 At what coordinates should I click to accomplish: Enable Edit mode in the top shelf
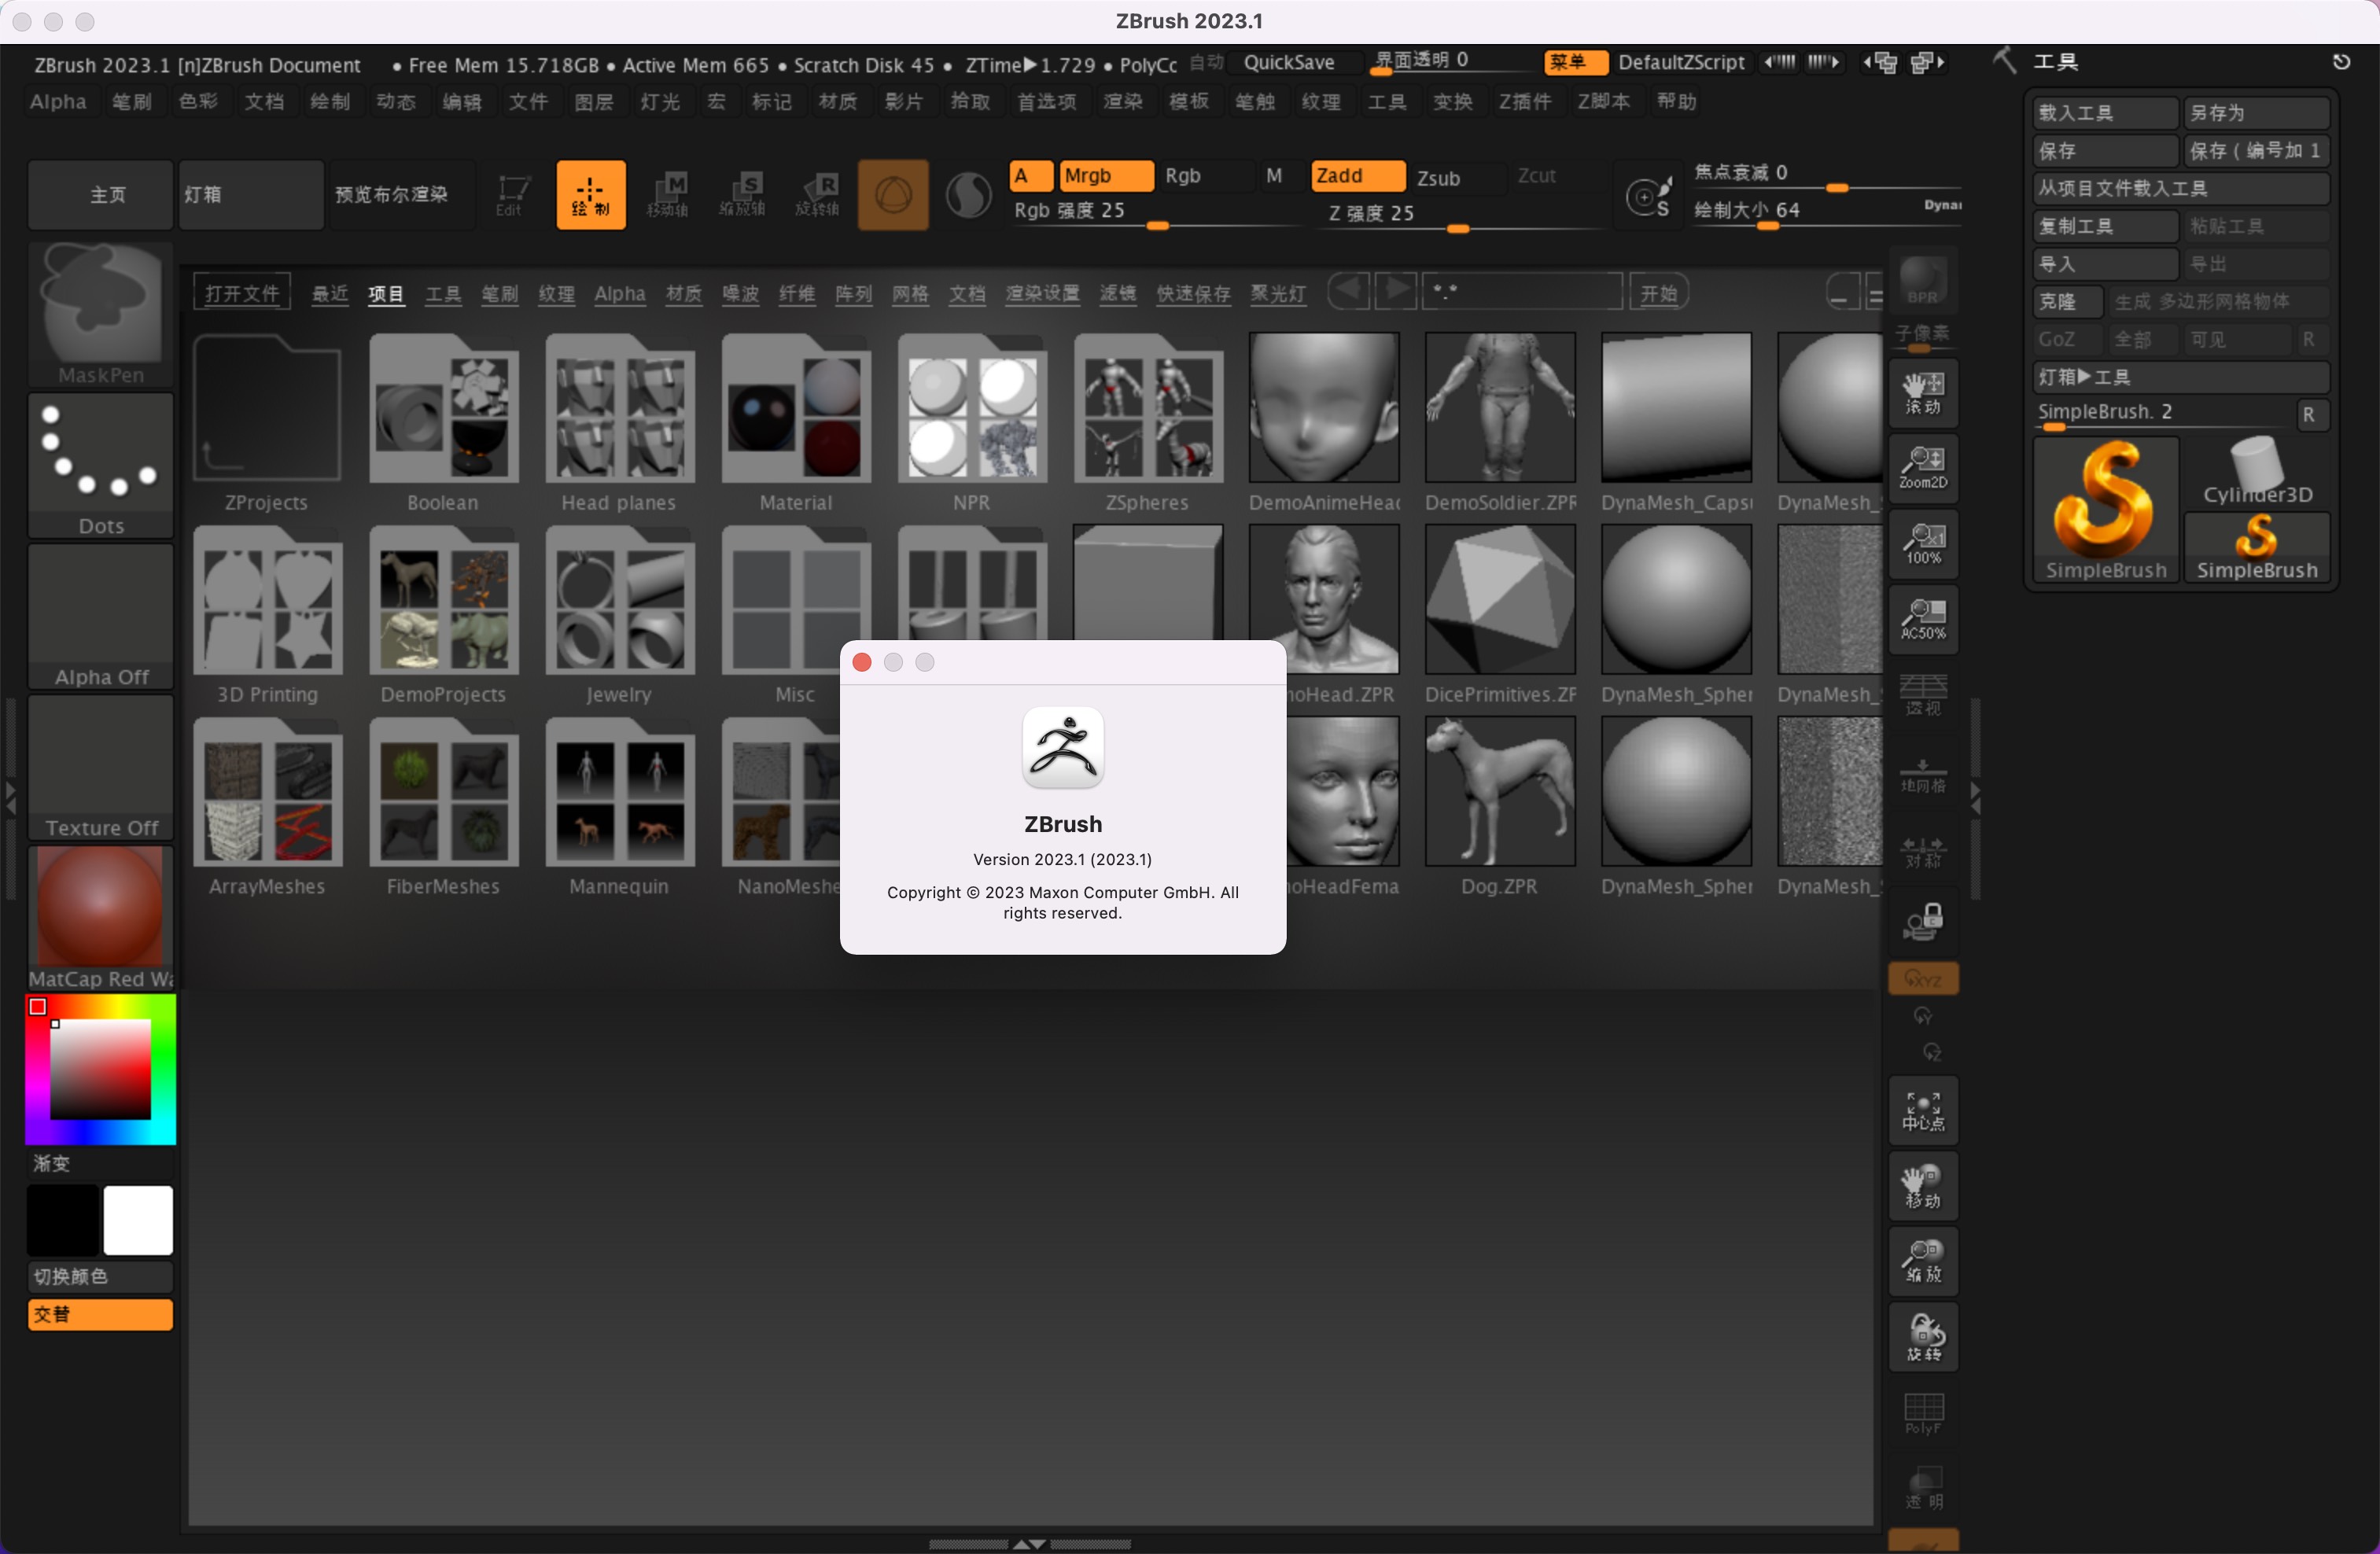[x=512, y=194]
